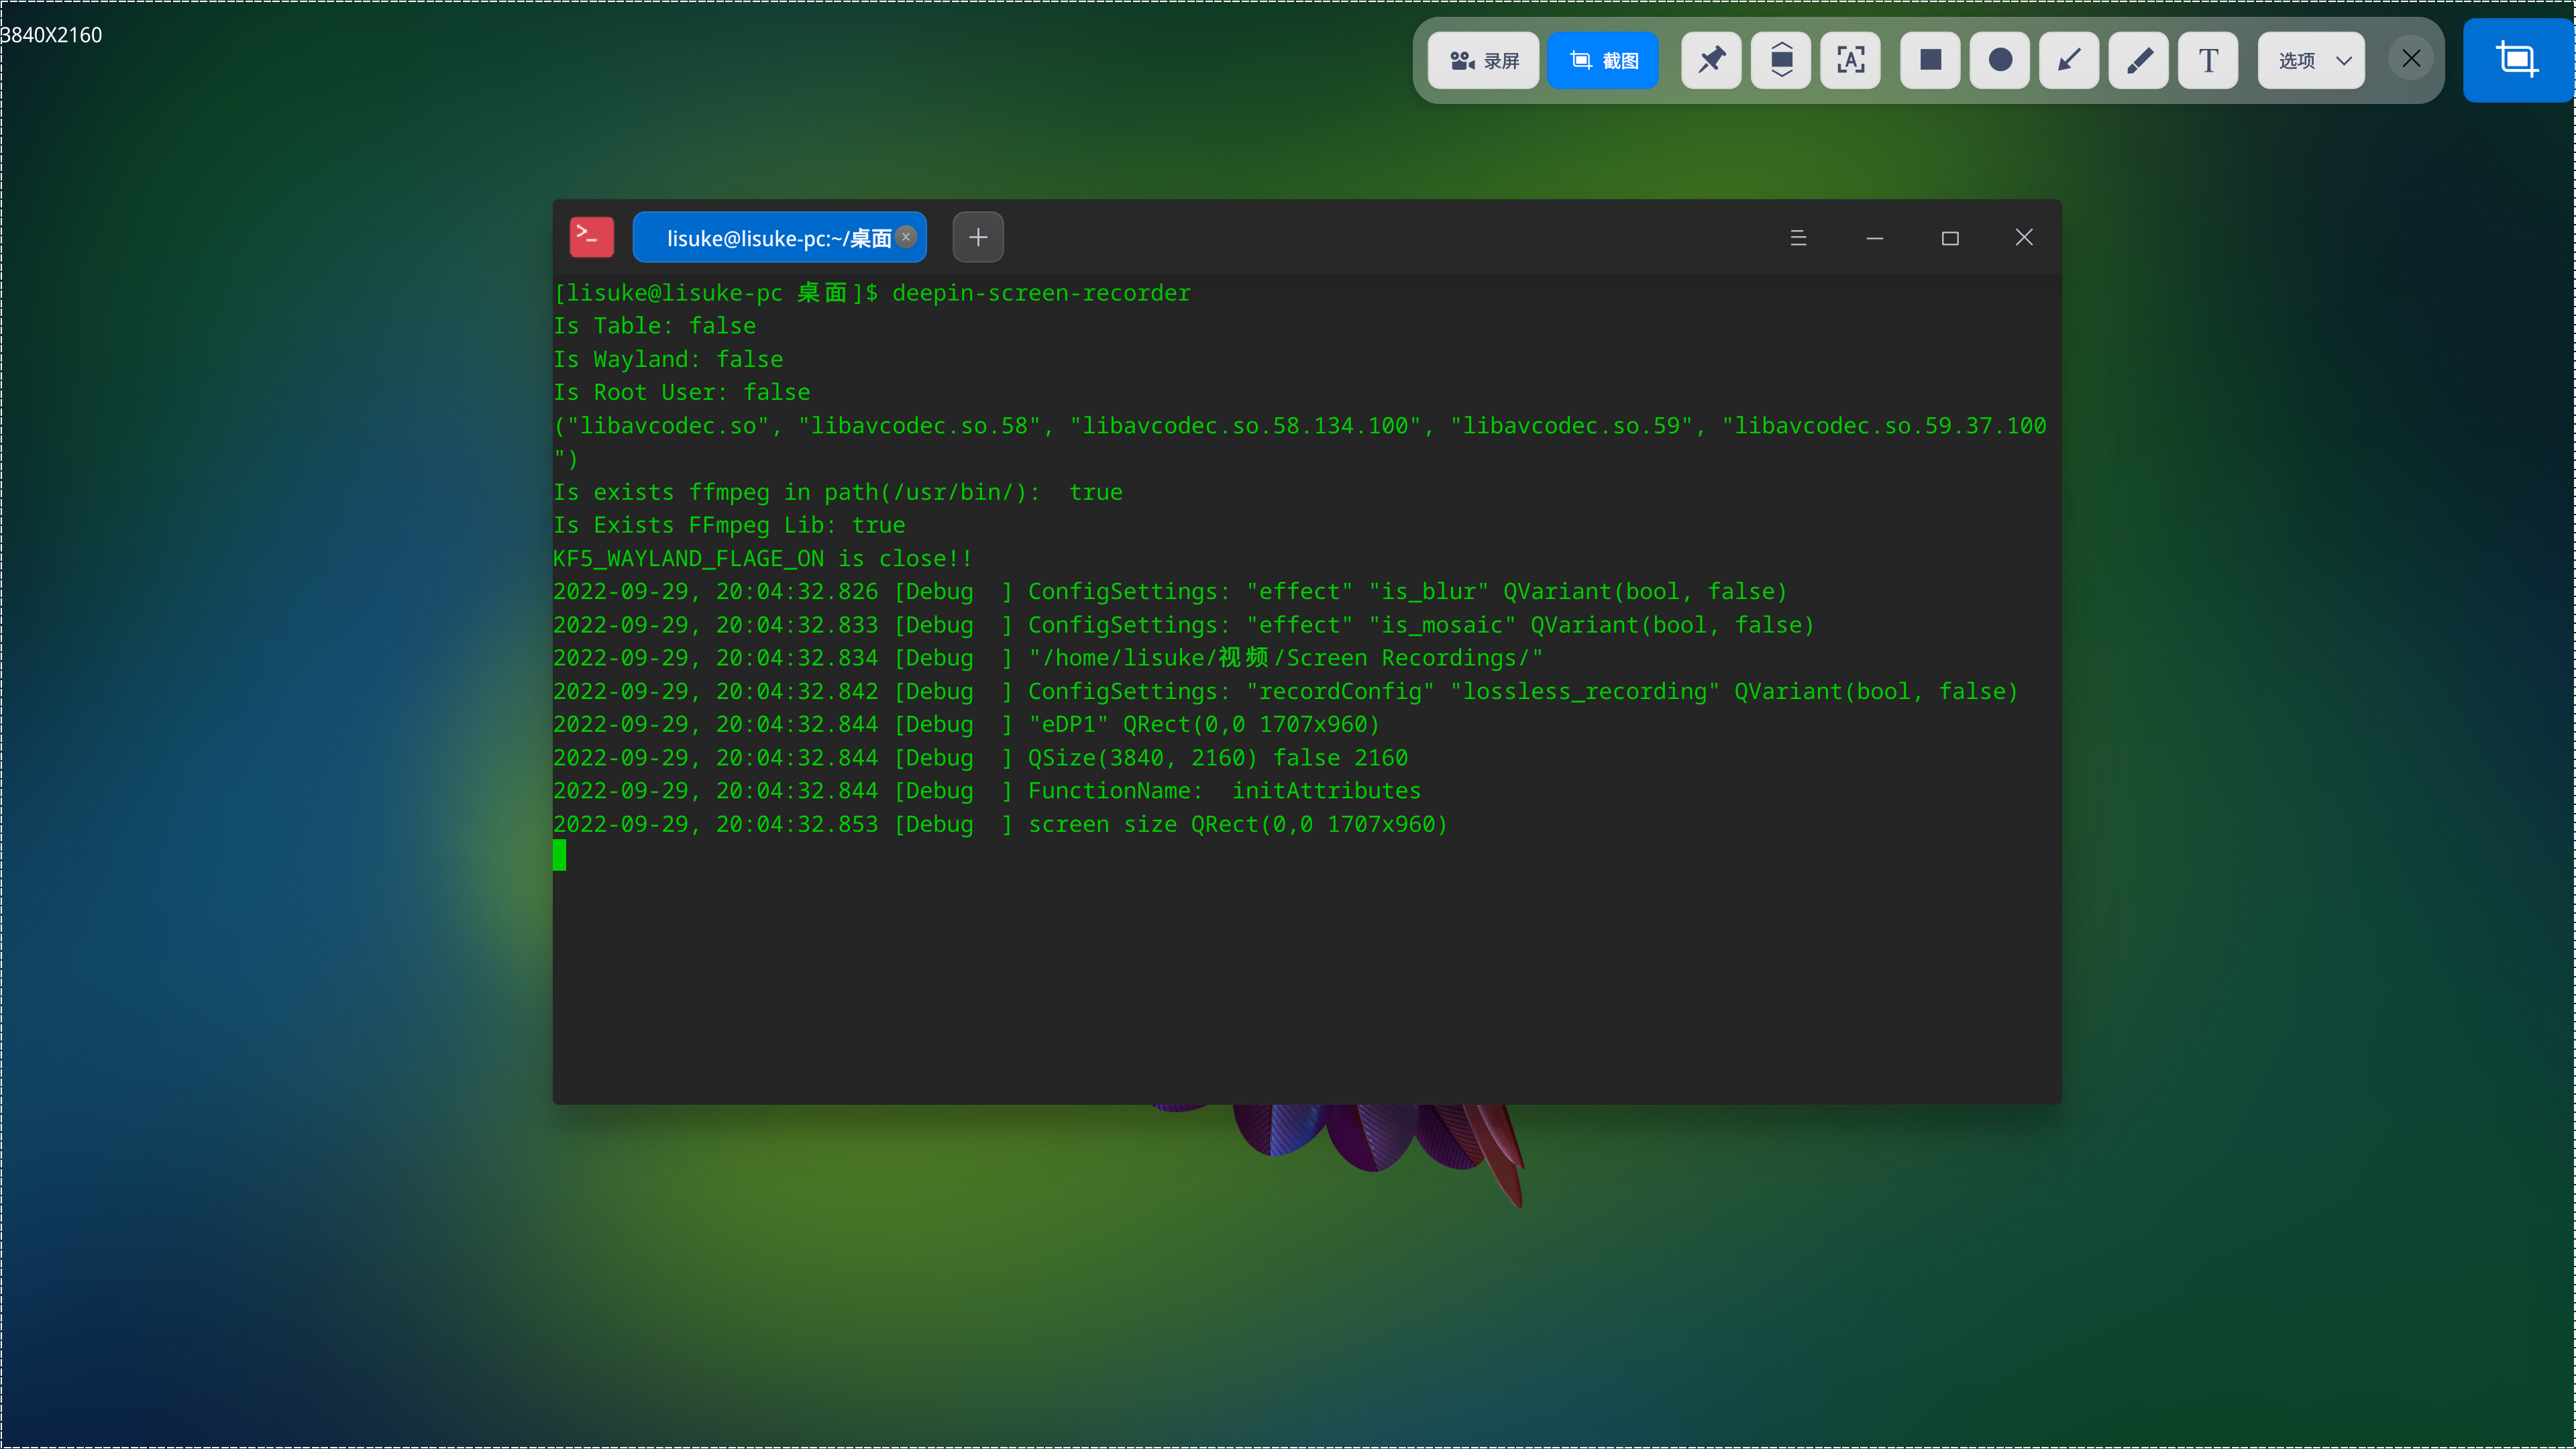2576x1449 pixels.
Task: Select the pencil drawing tool
Action: tap(2139, 60)
